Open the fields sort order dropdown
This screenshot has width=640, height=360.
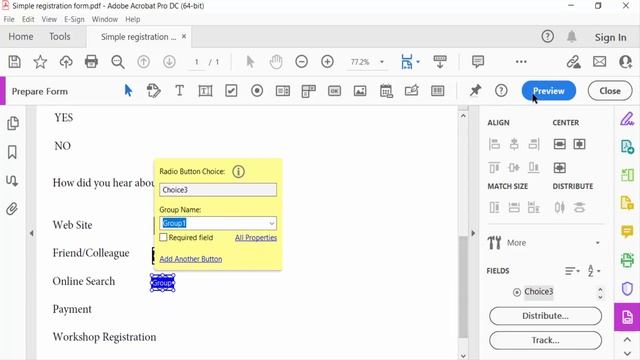click(x=572, y=271)
